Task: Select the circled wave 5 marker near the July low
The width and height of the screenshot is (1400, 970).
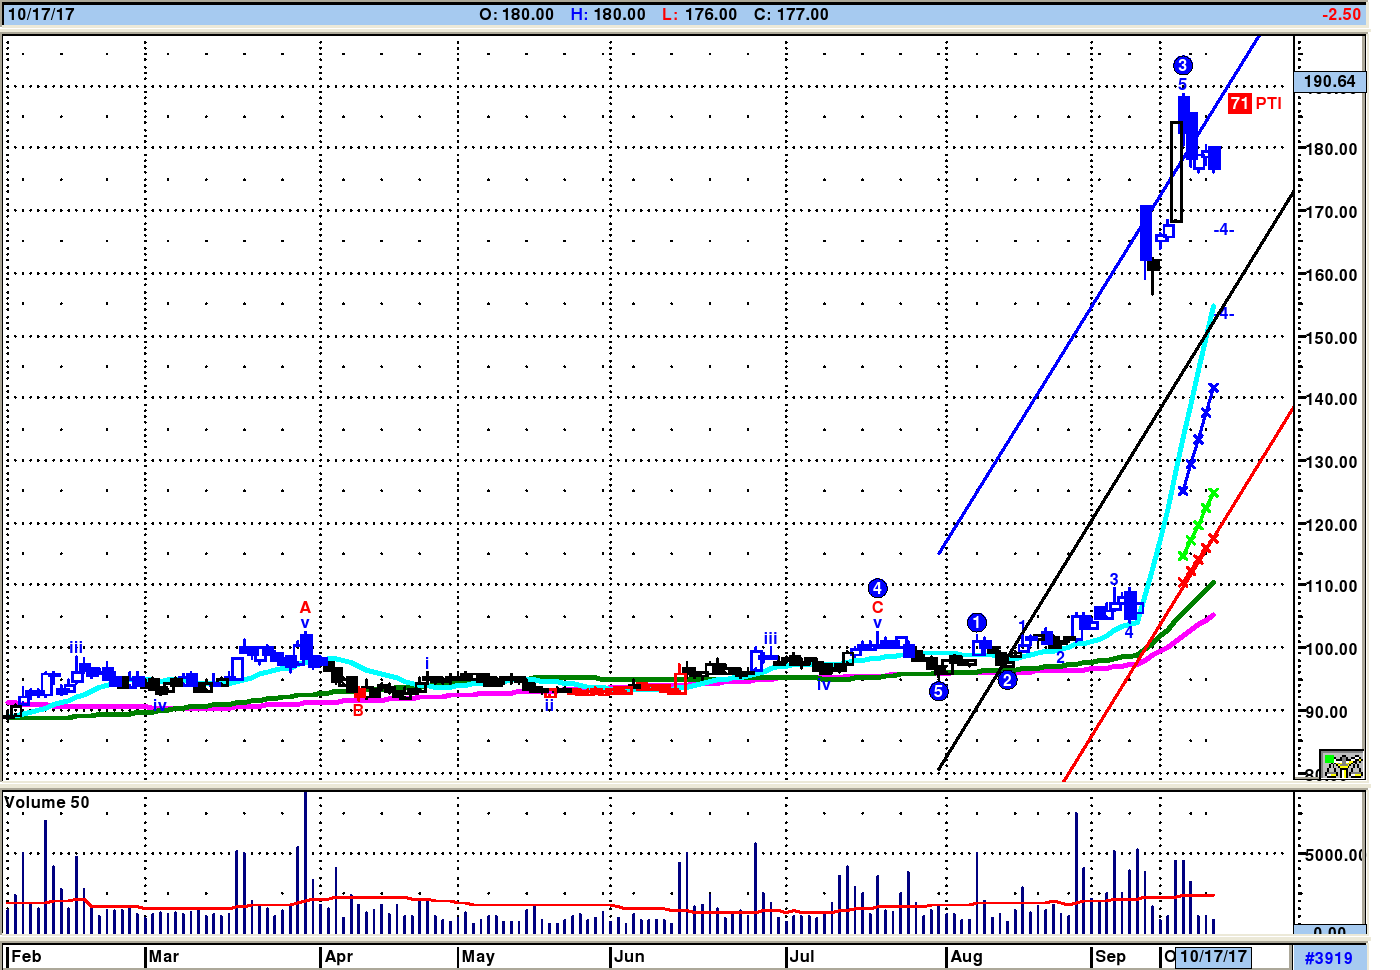Action: click(938, 691)
